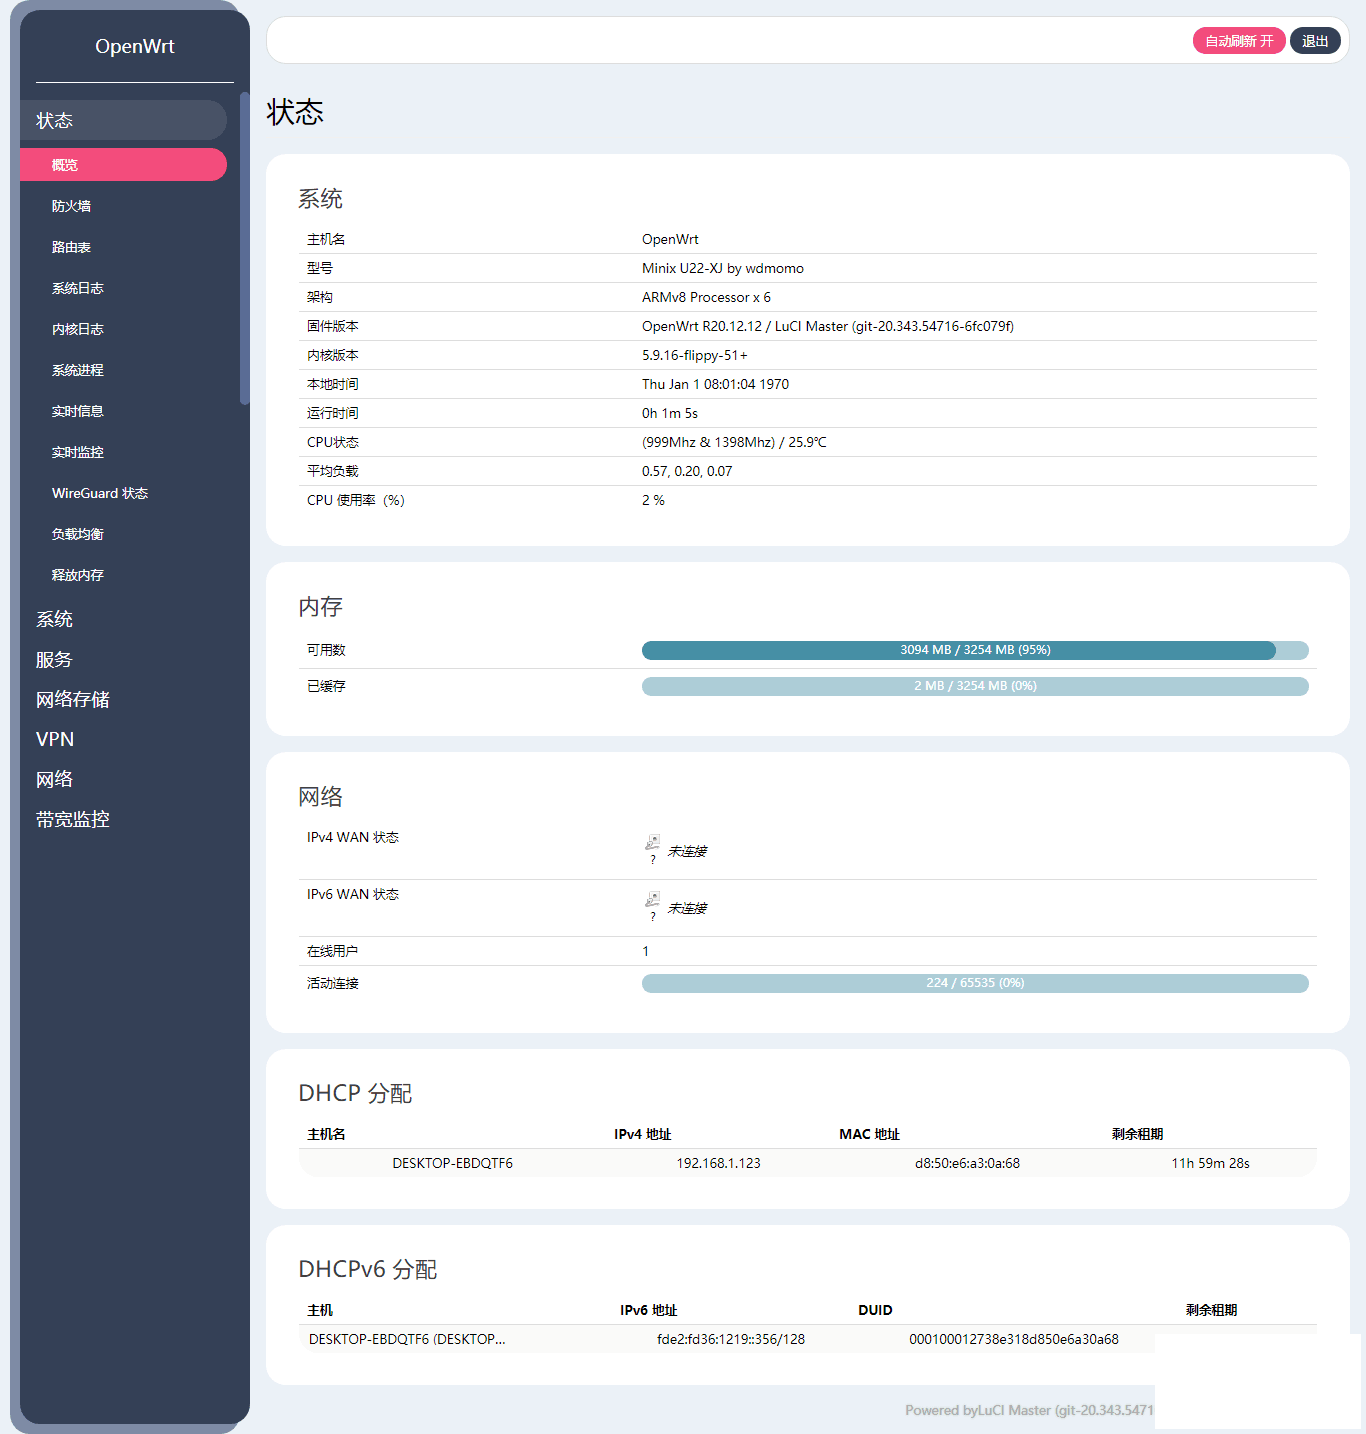Expand the 服务 sidebar menu

[x=54, y=659]
